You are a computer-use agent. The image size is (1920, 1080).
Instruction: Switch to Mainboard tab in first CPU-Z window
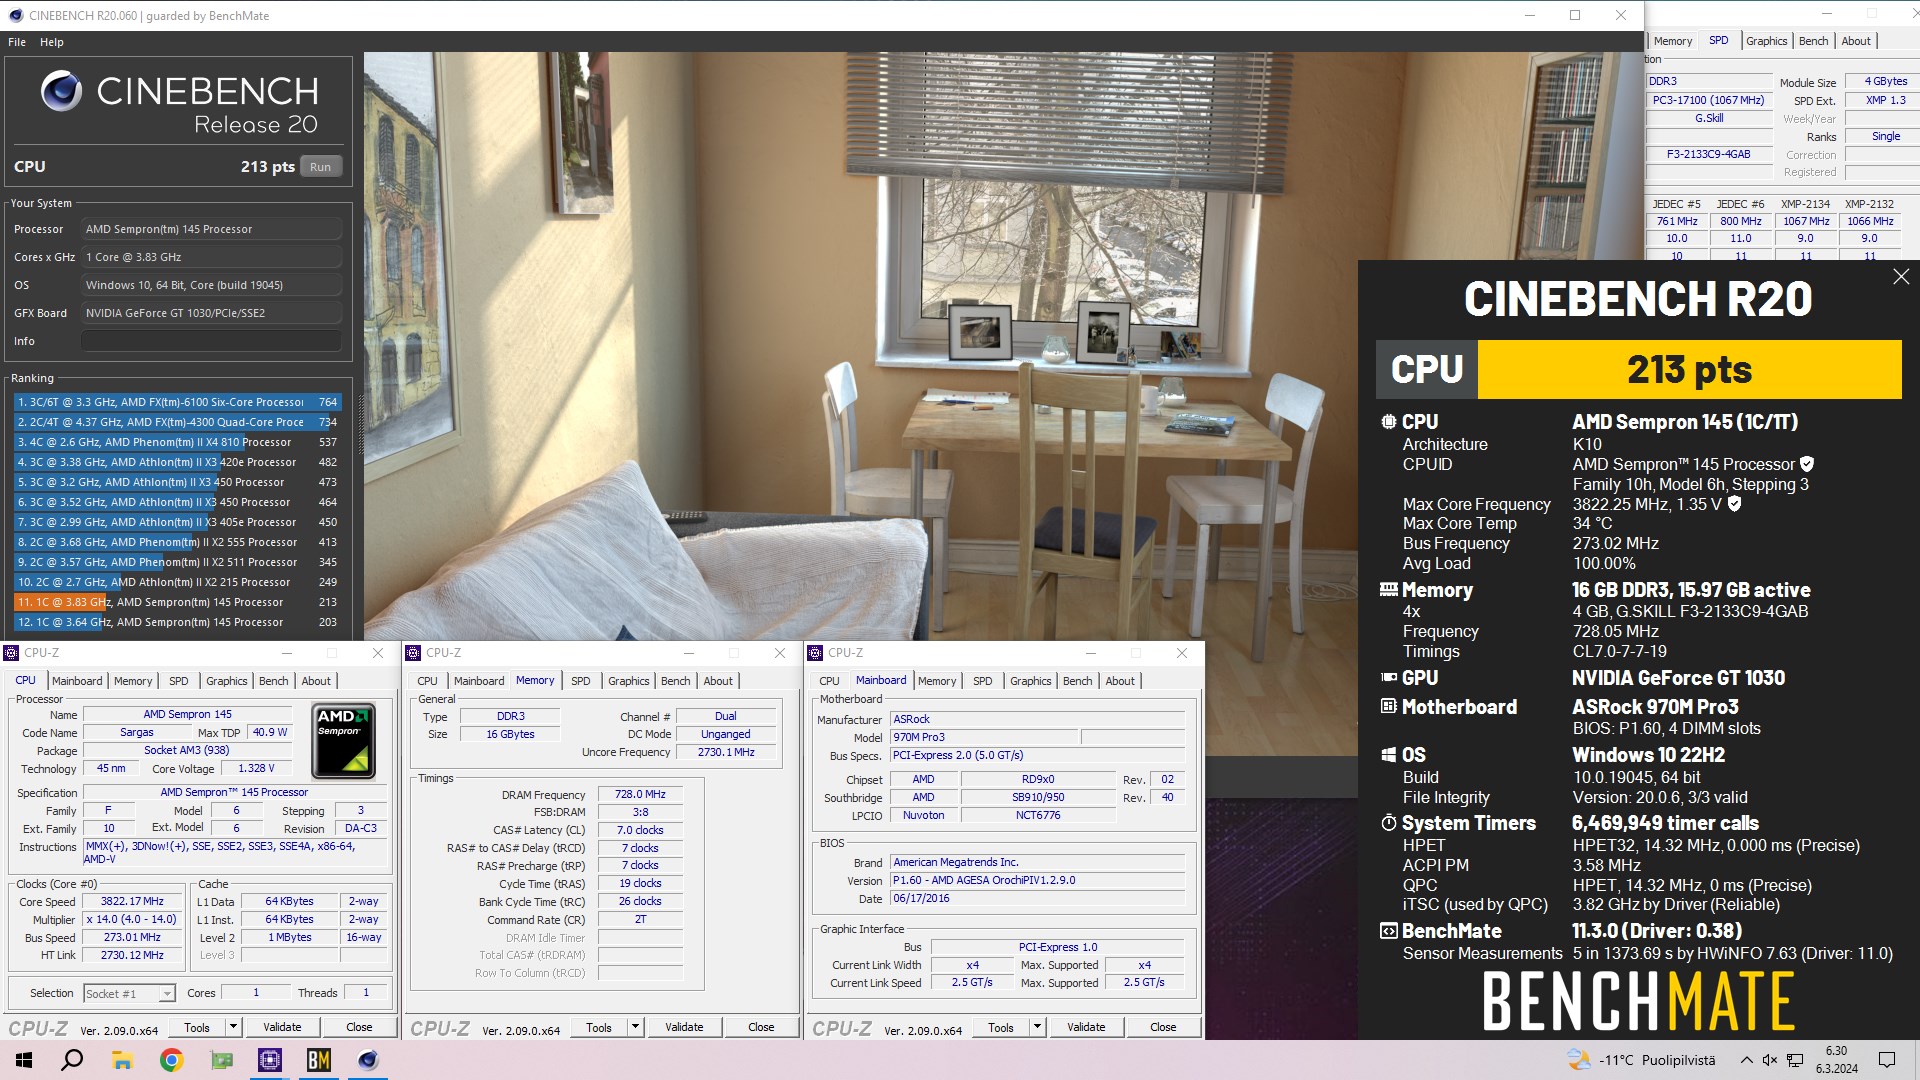[x=77, y=681]
